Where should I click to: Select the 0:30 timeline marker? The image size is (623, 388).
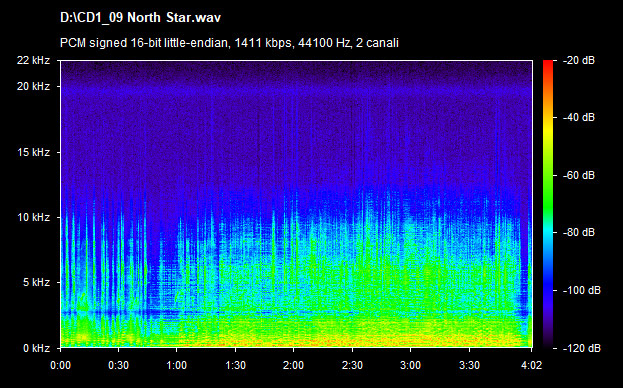pyautogui.click(x=118, y=365)
